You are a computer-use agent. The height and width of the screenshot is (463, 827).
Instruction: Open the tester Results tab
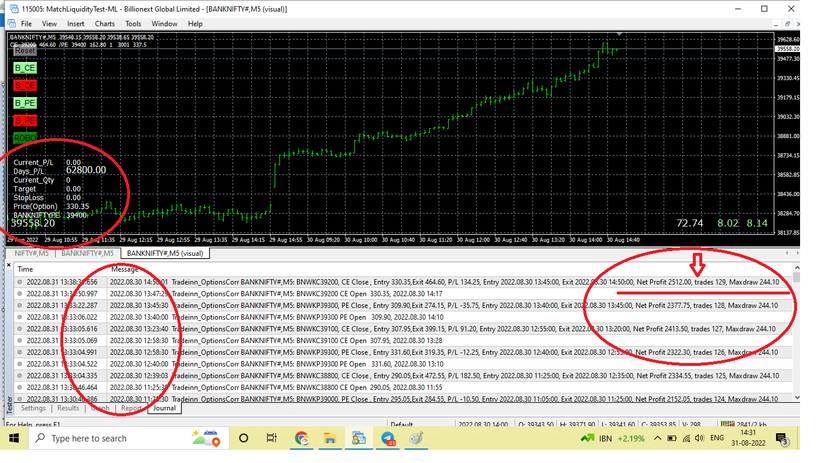[68, 408]
